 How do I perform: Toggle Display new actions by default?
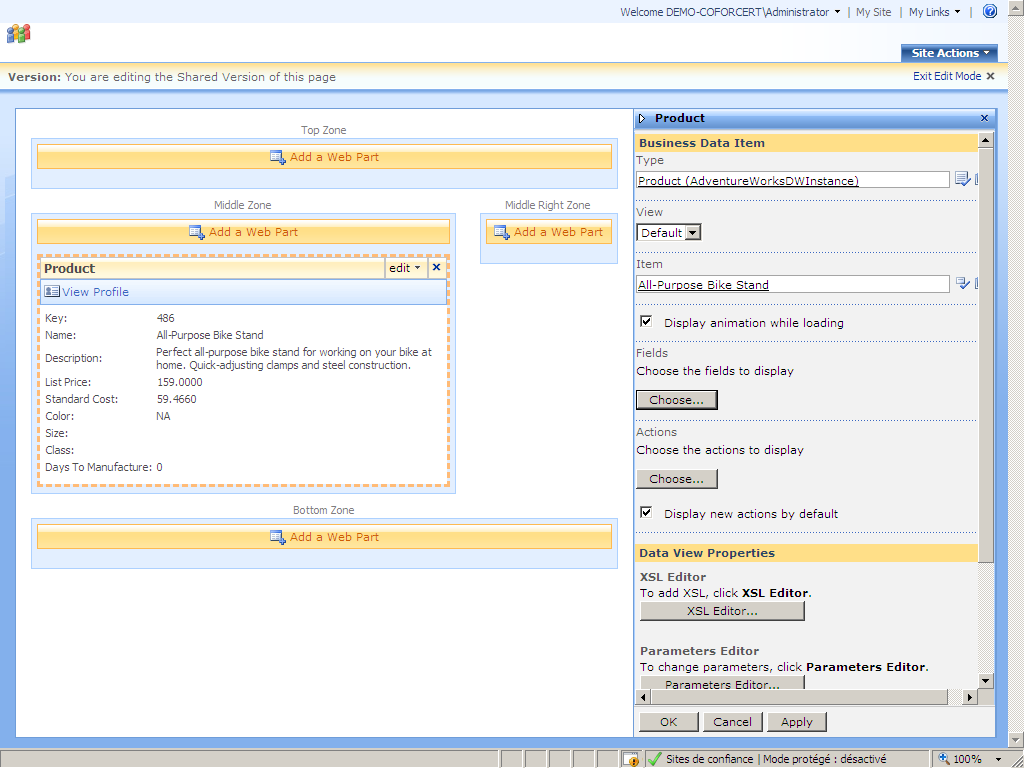coord(646,512)
